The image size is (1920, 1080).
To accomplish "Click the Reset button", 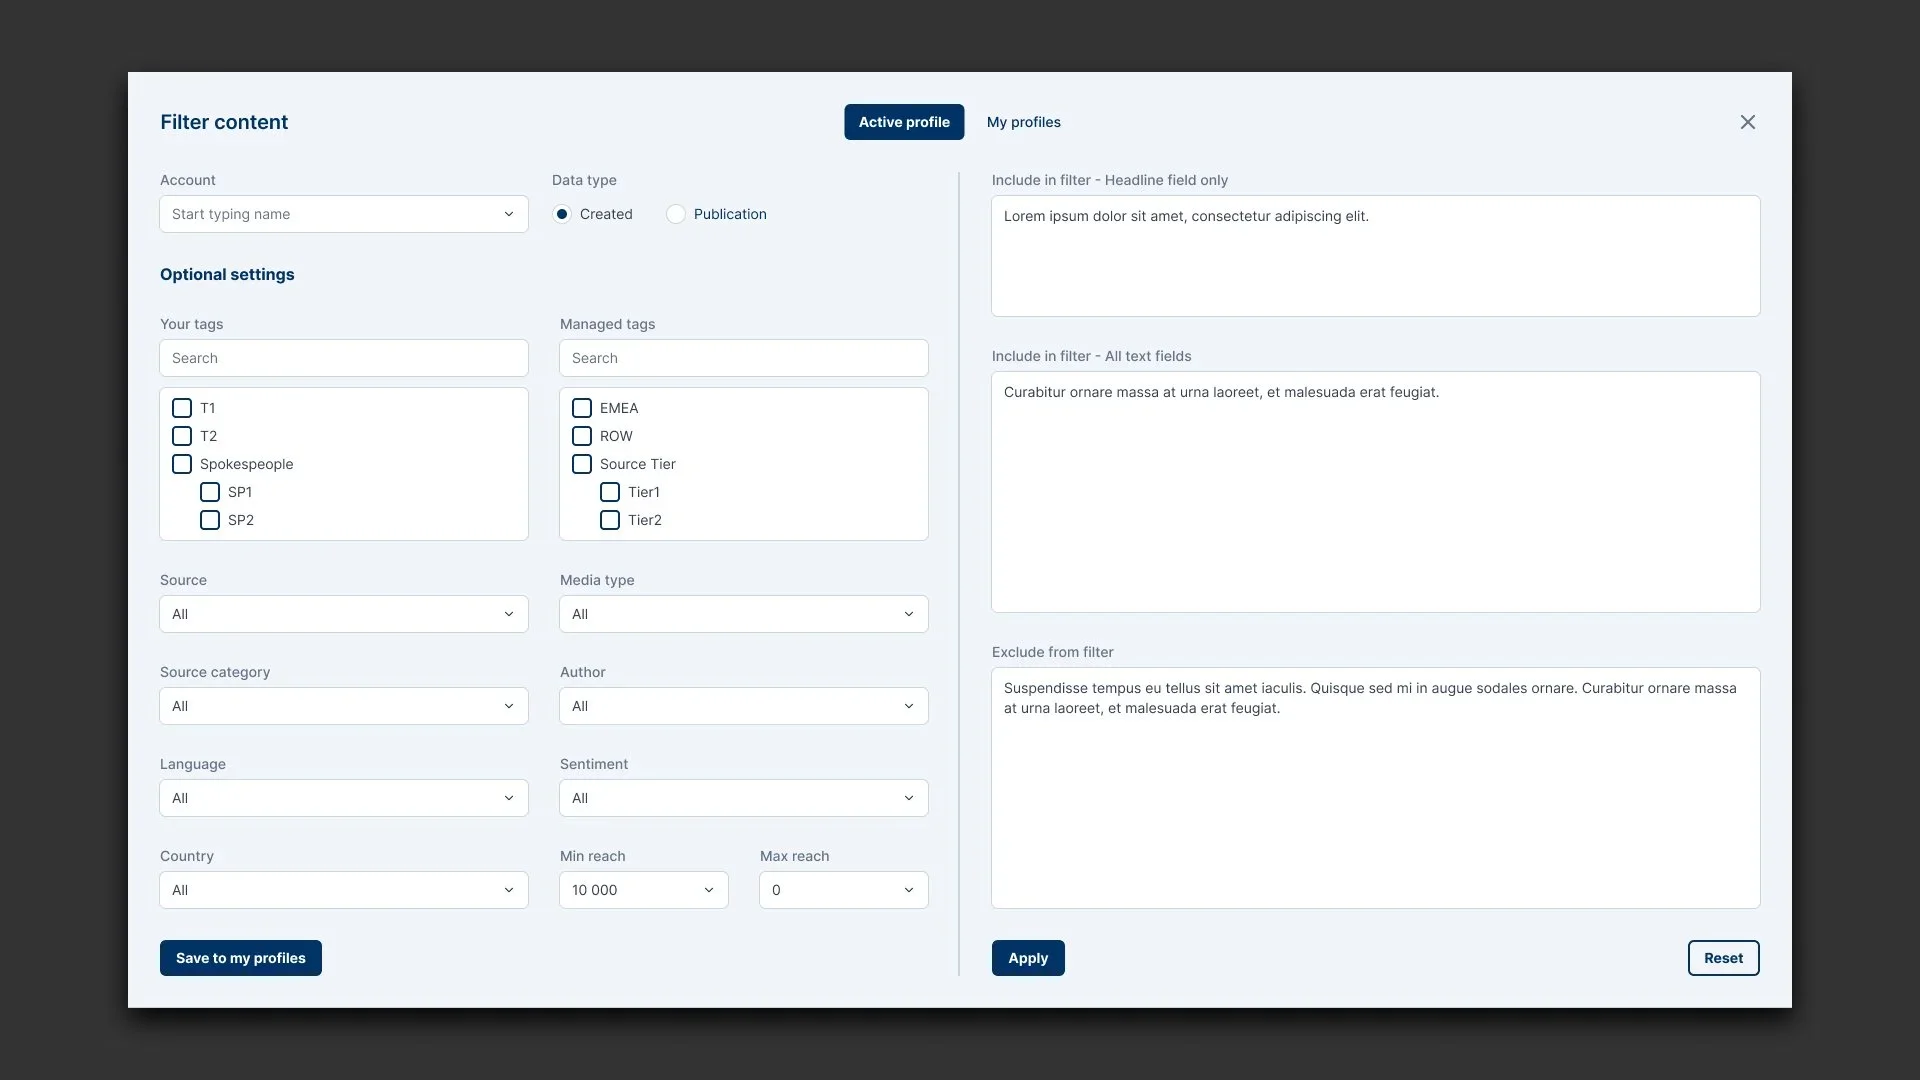I will [1723, 958].
